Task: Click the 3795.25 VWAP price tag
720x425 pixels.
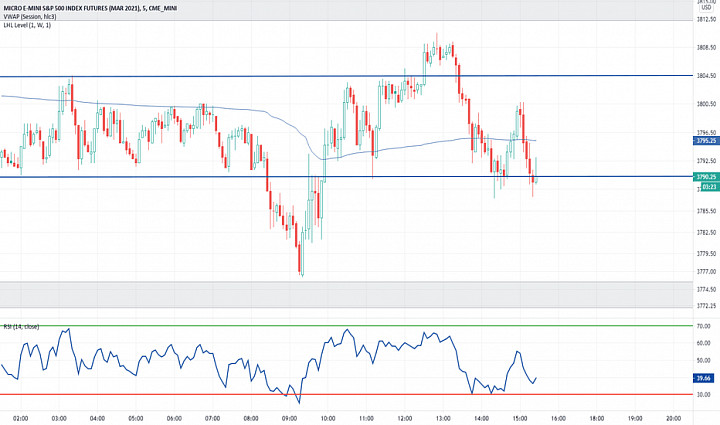Action: (706, 141)
